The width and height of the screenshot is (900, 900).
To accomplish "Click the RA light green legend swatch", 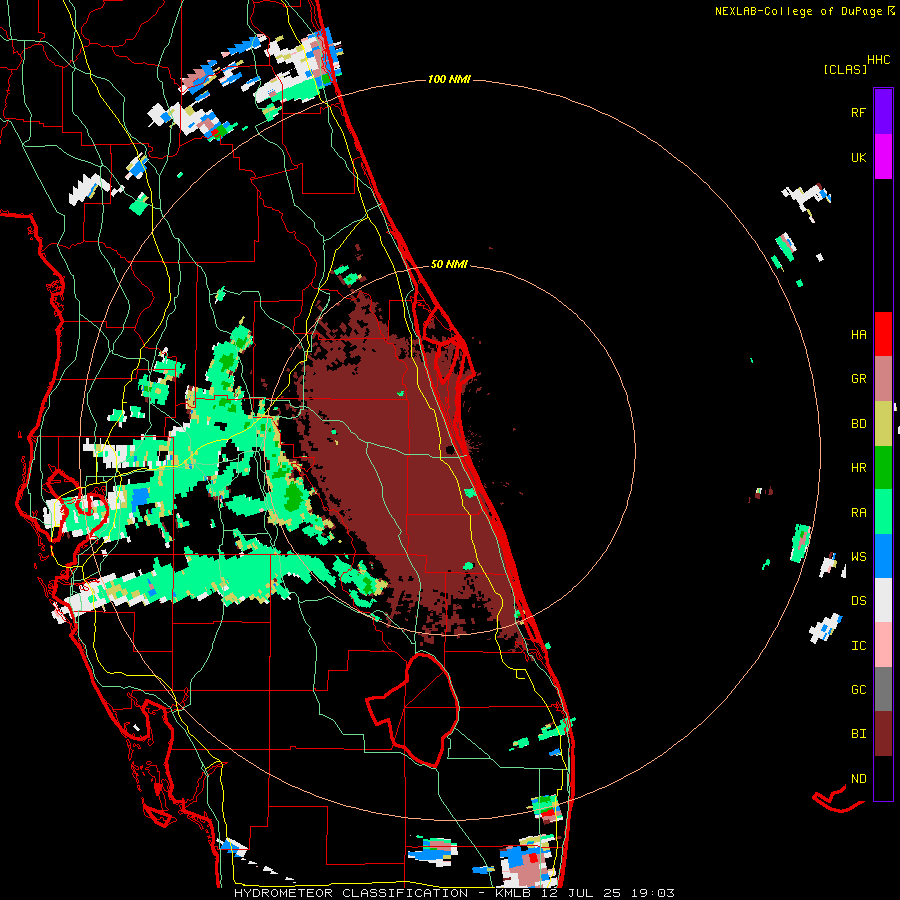I will point(883,512).
